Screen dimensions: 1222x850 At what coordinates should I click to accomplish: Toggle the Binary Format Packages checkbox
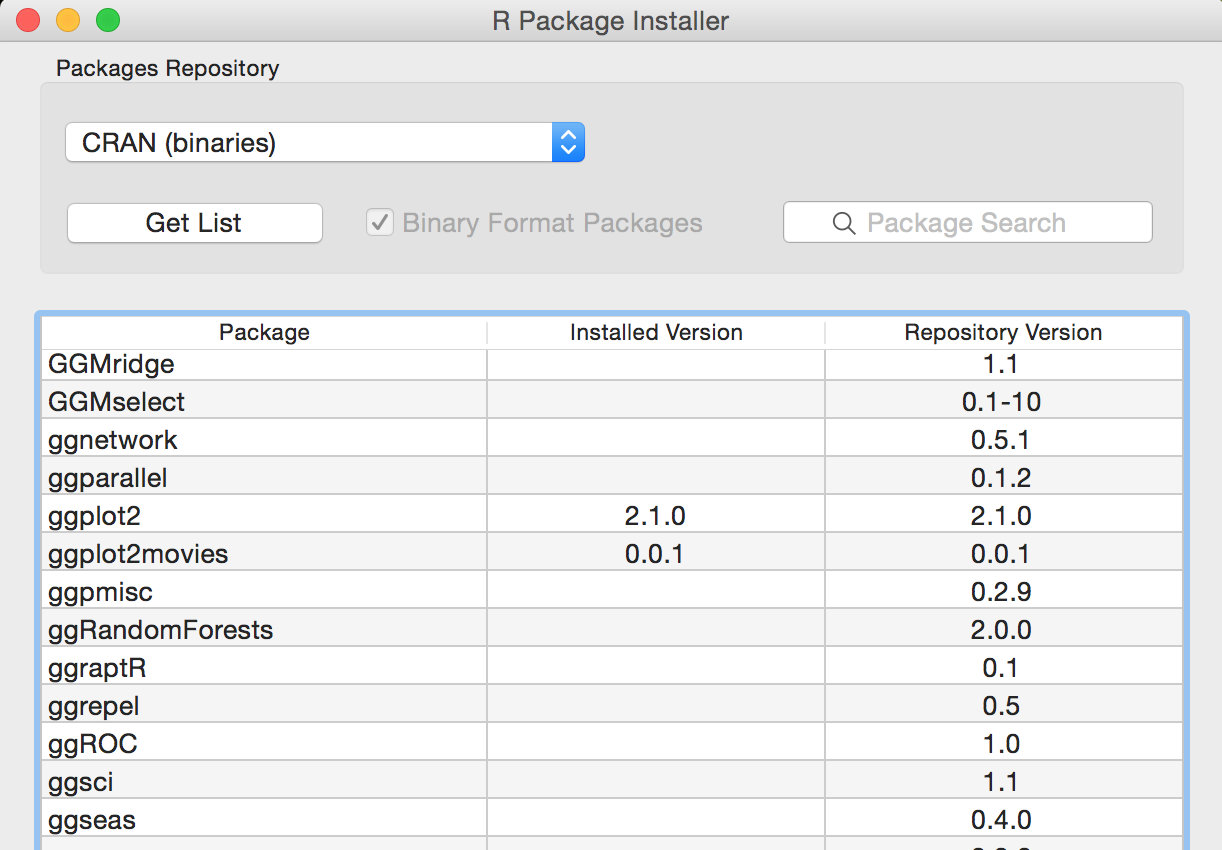380,222
